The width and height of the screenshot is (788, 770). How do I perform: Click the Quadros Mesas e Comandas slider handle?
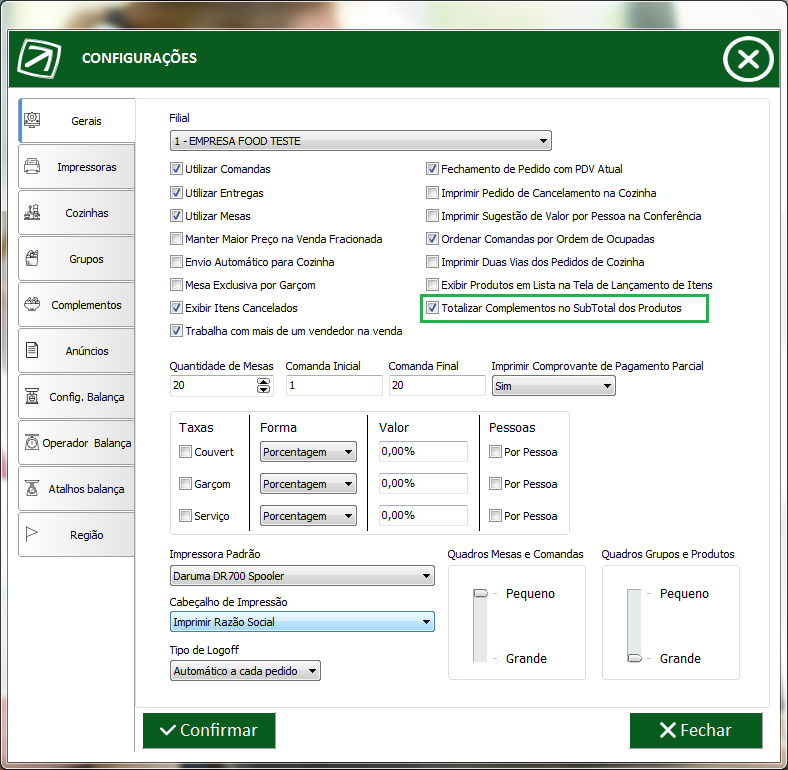point(480,594)
